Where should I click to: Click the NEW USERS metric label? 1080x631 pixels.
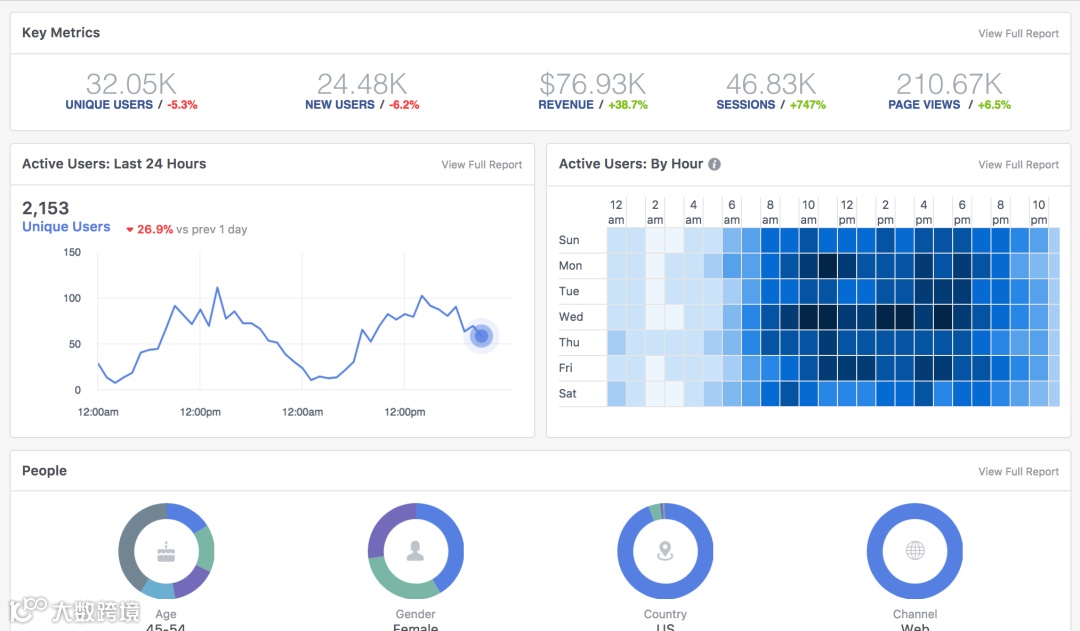click(340, 105)
